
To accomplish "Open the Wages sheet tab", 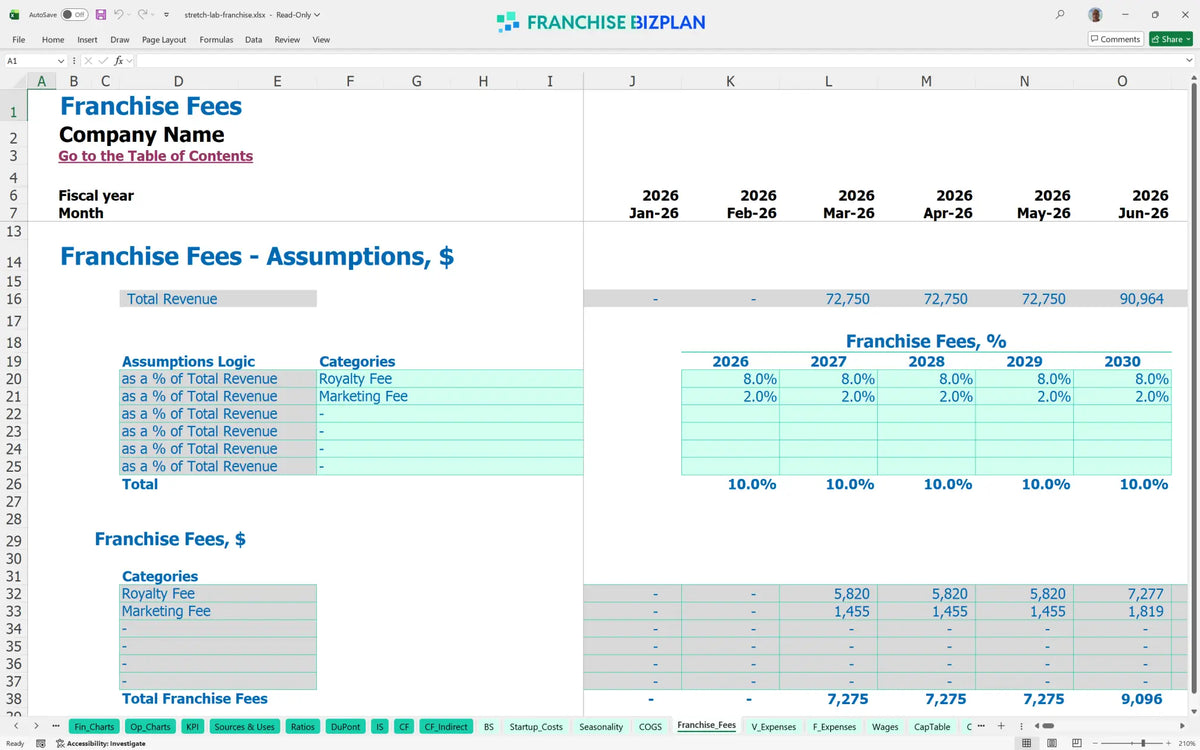I will coord(885,727).
